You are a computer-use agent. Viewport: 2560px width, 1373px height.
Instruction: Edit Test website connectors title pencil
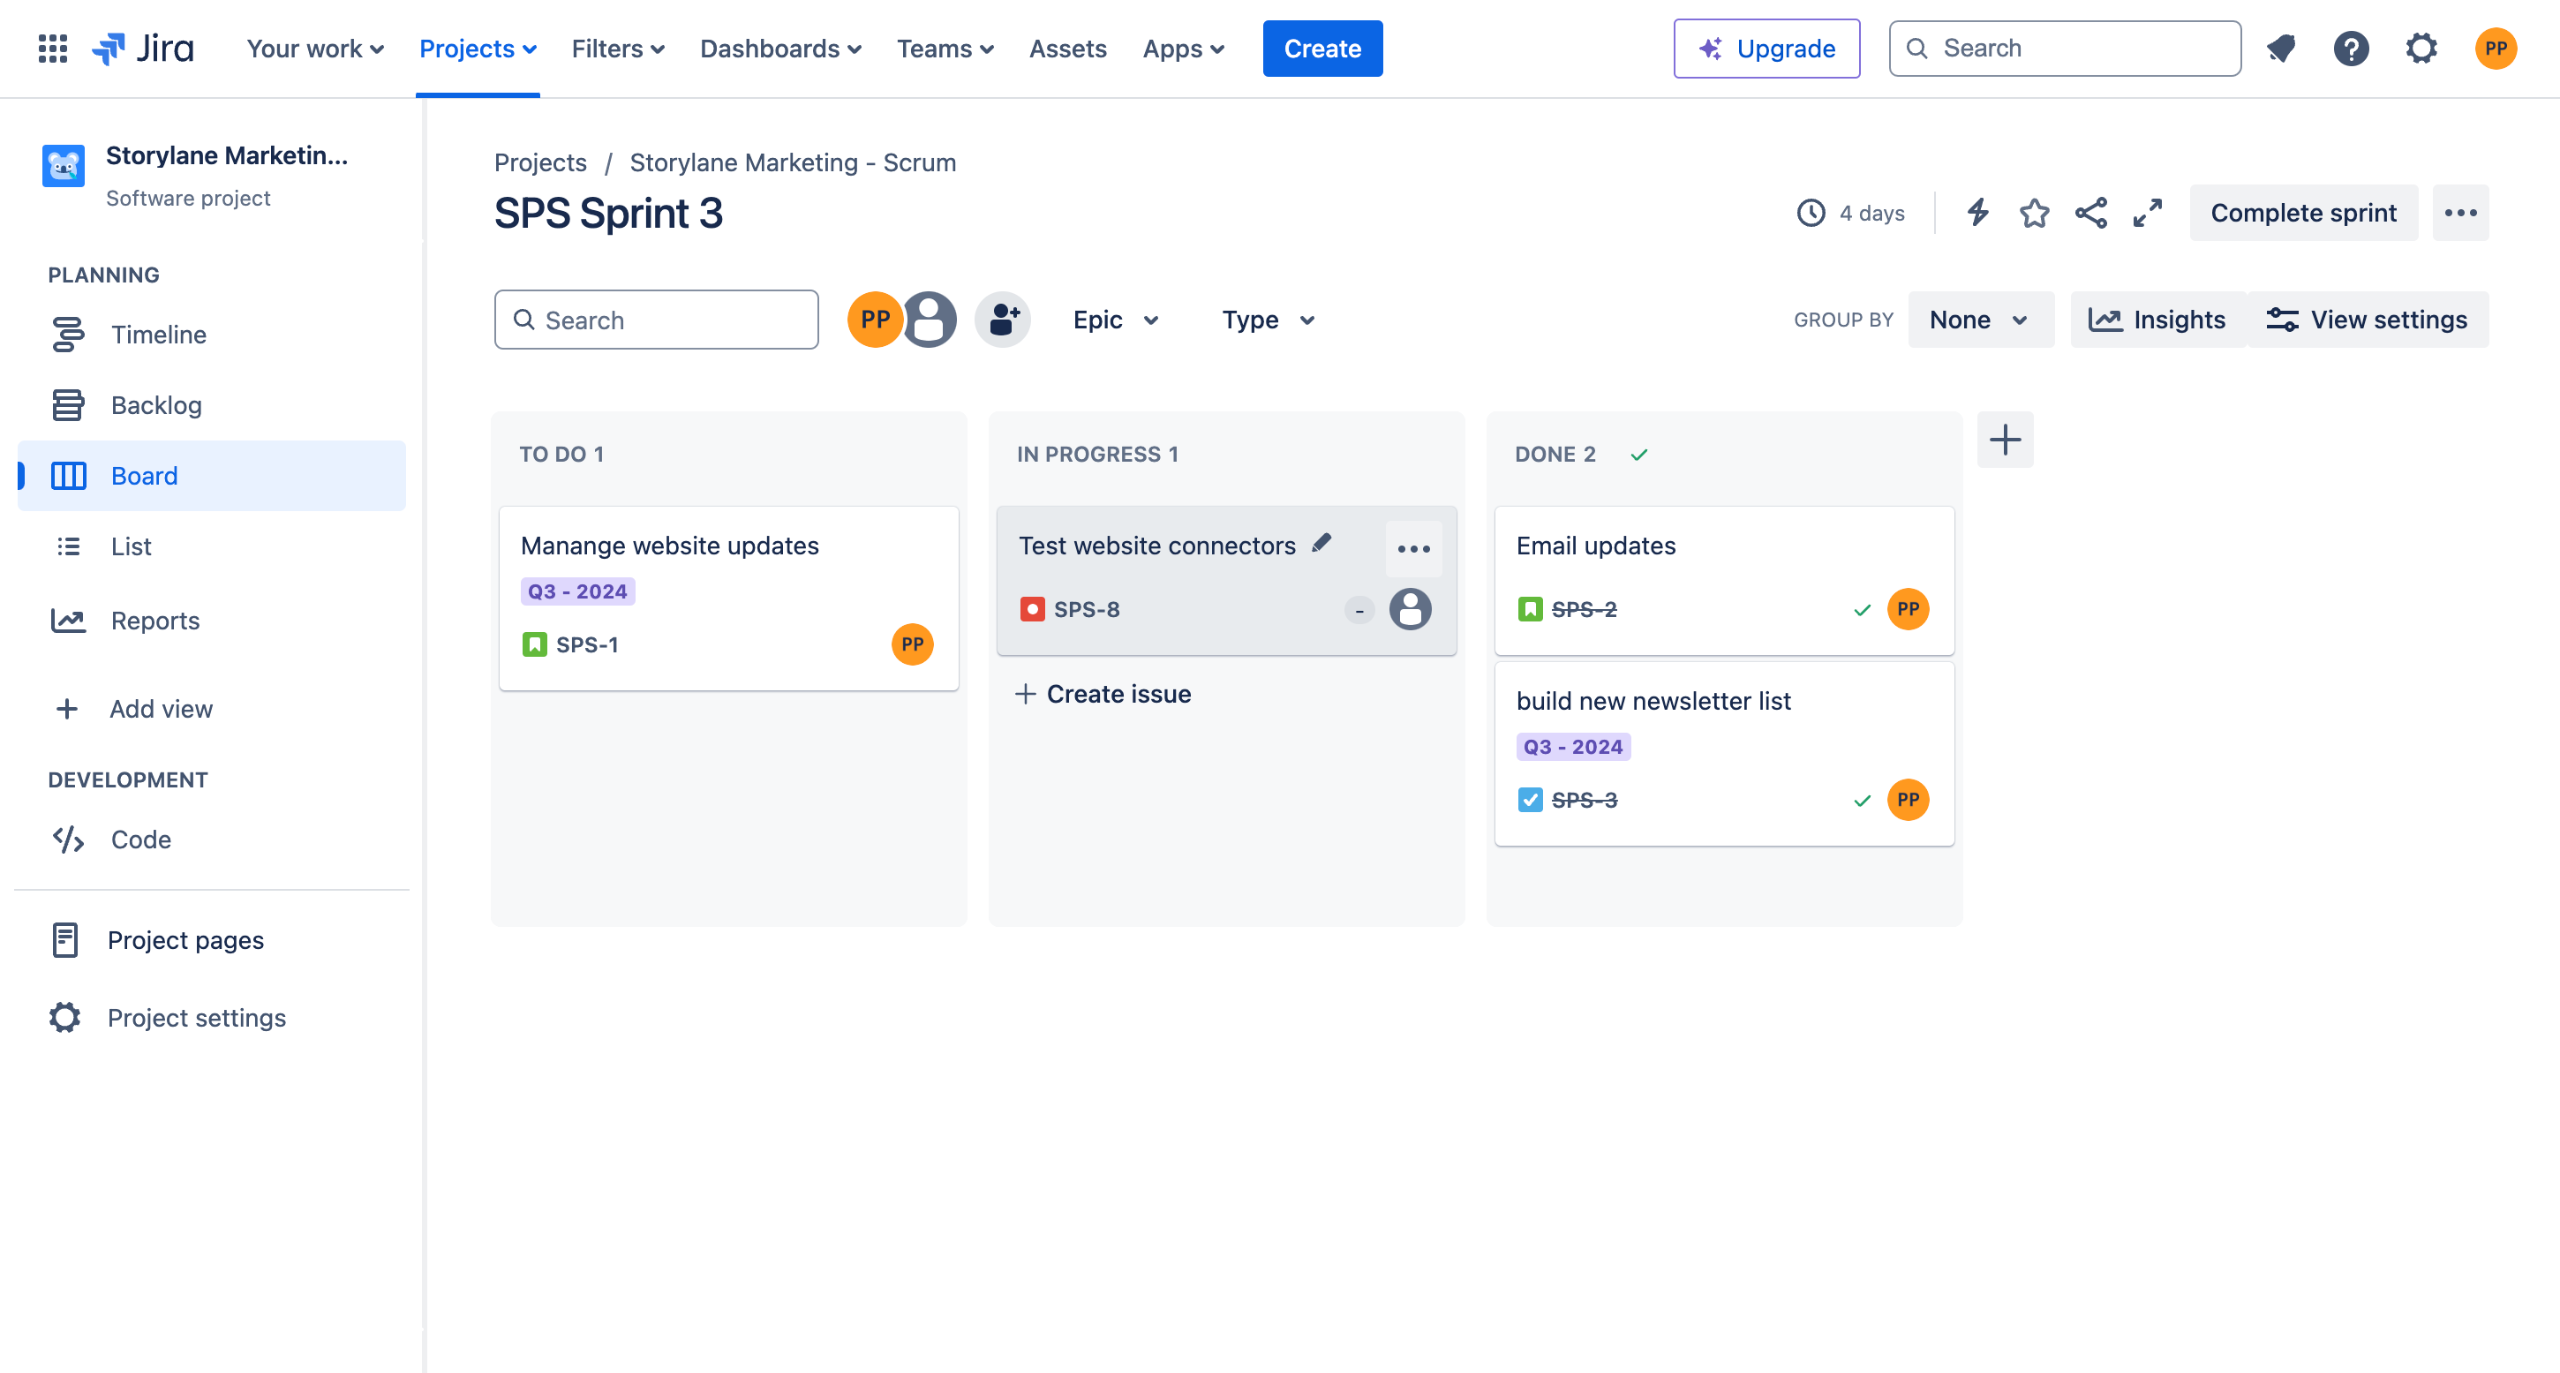[x=1322, y=543]
